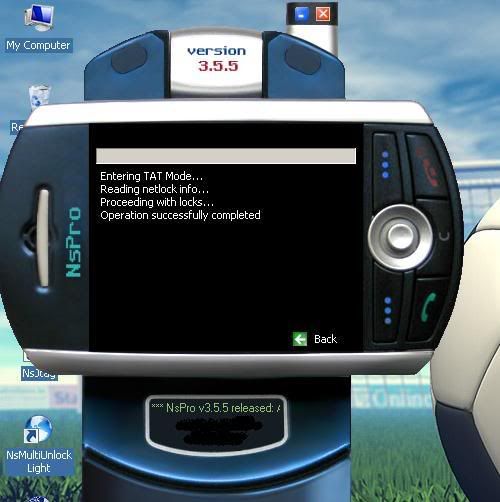Click the lower three-dot soft key
This screenshot has height=502, width=500.
click(388, 311)
